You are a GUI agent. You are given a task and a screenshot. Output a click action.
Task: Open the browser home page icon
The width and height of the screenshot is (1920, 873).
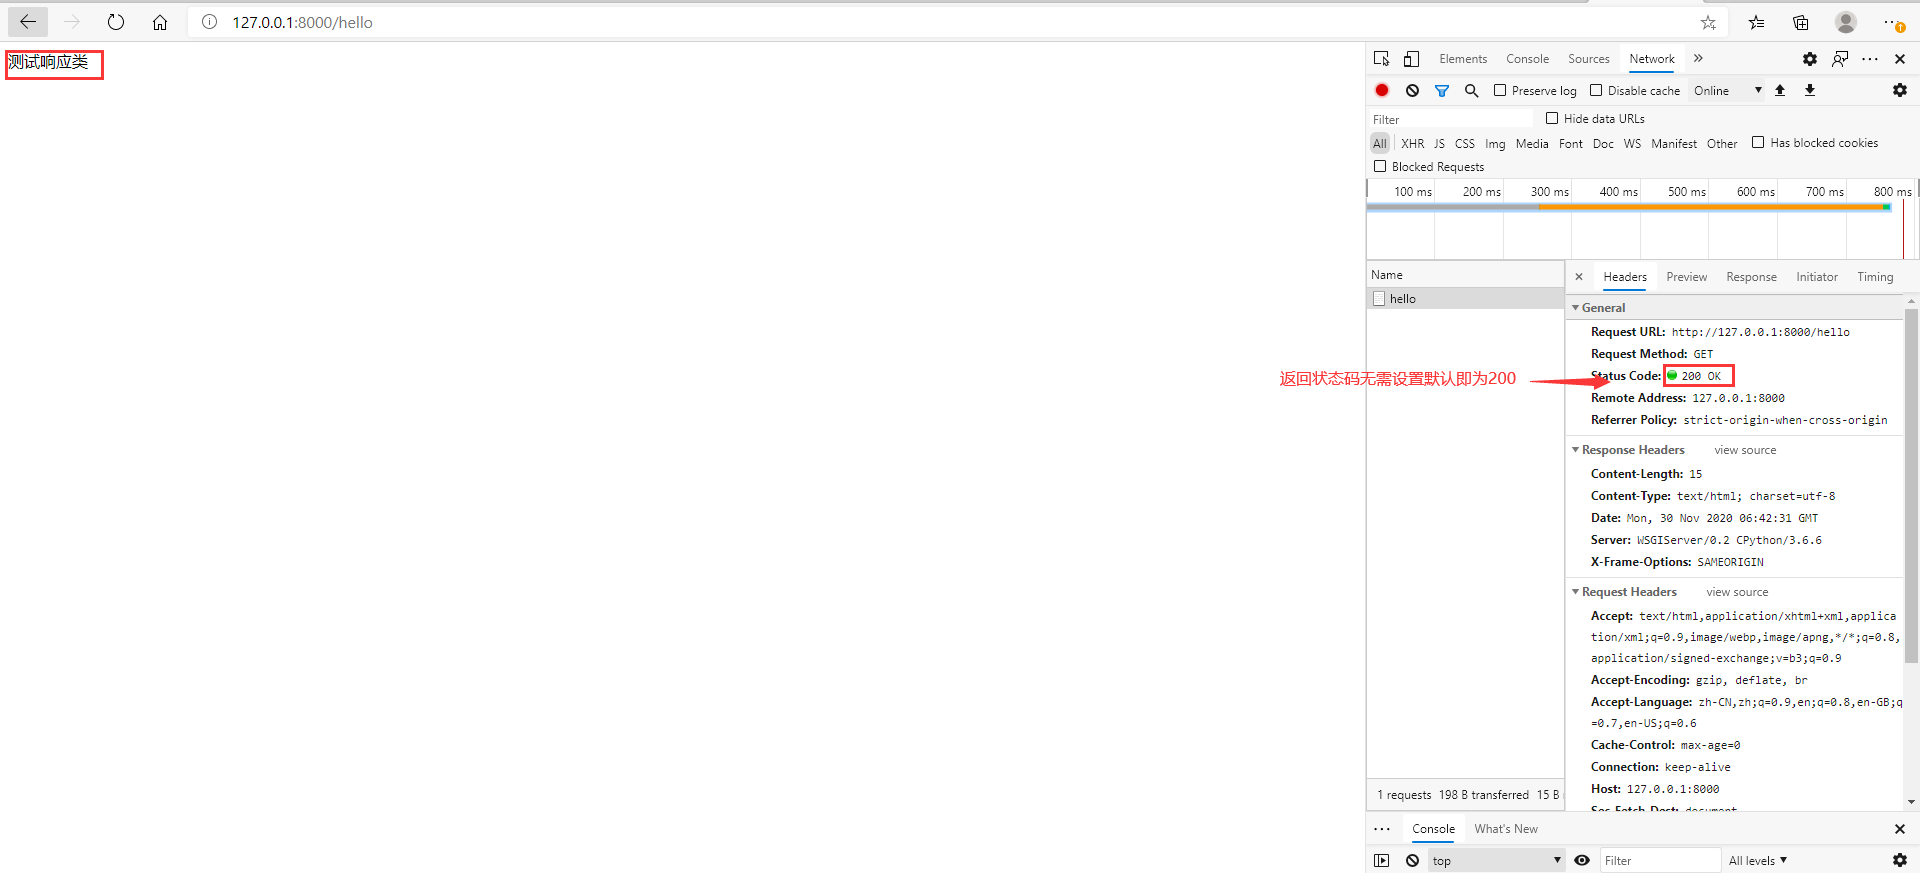pyautogui.click(x=160, y=22)
